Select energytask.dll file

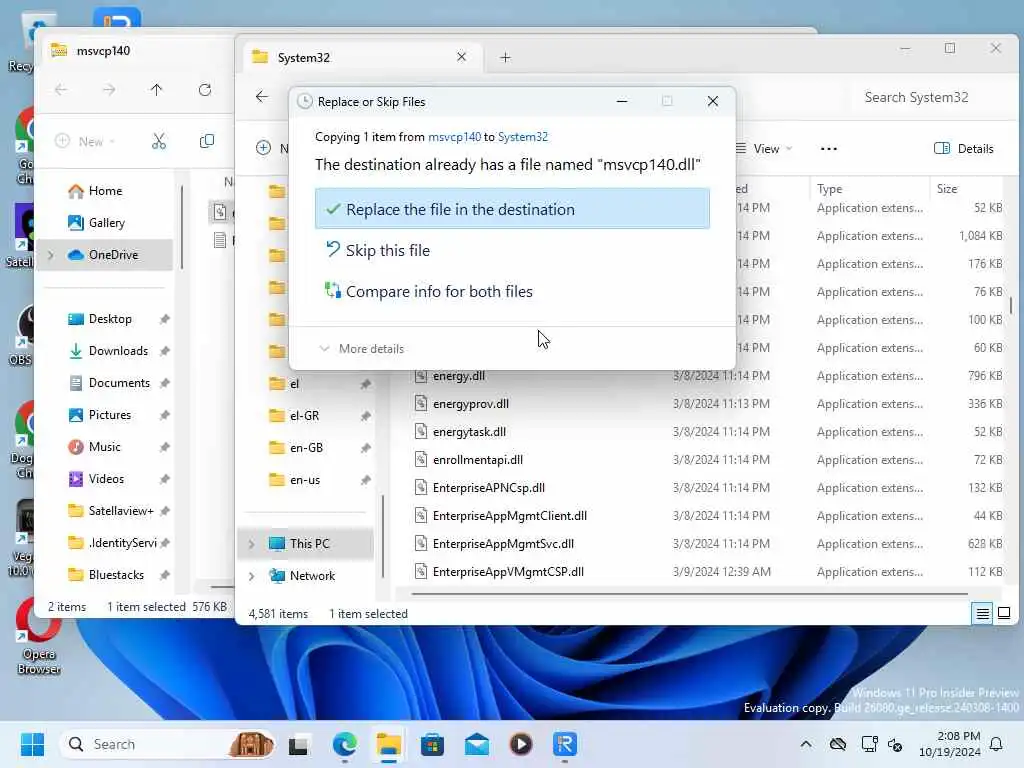[x=469, y=432]
